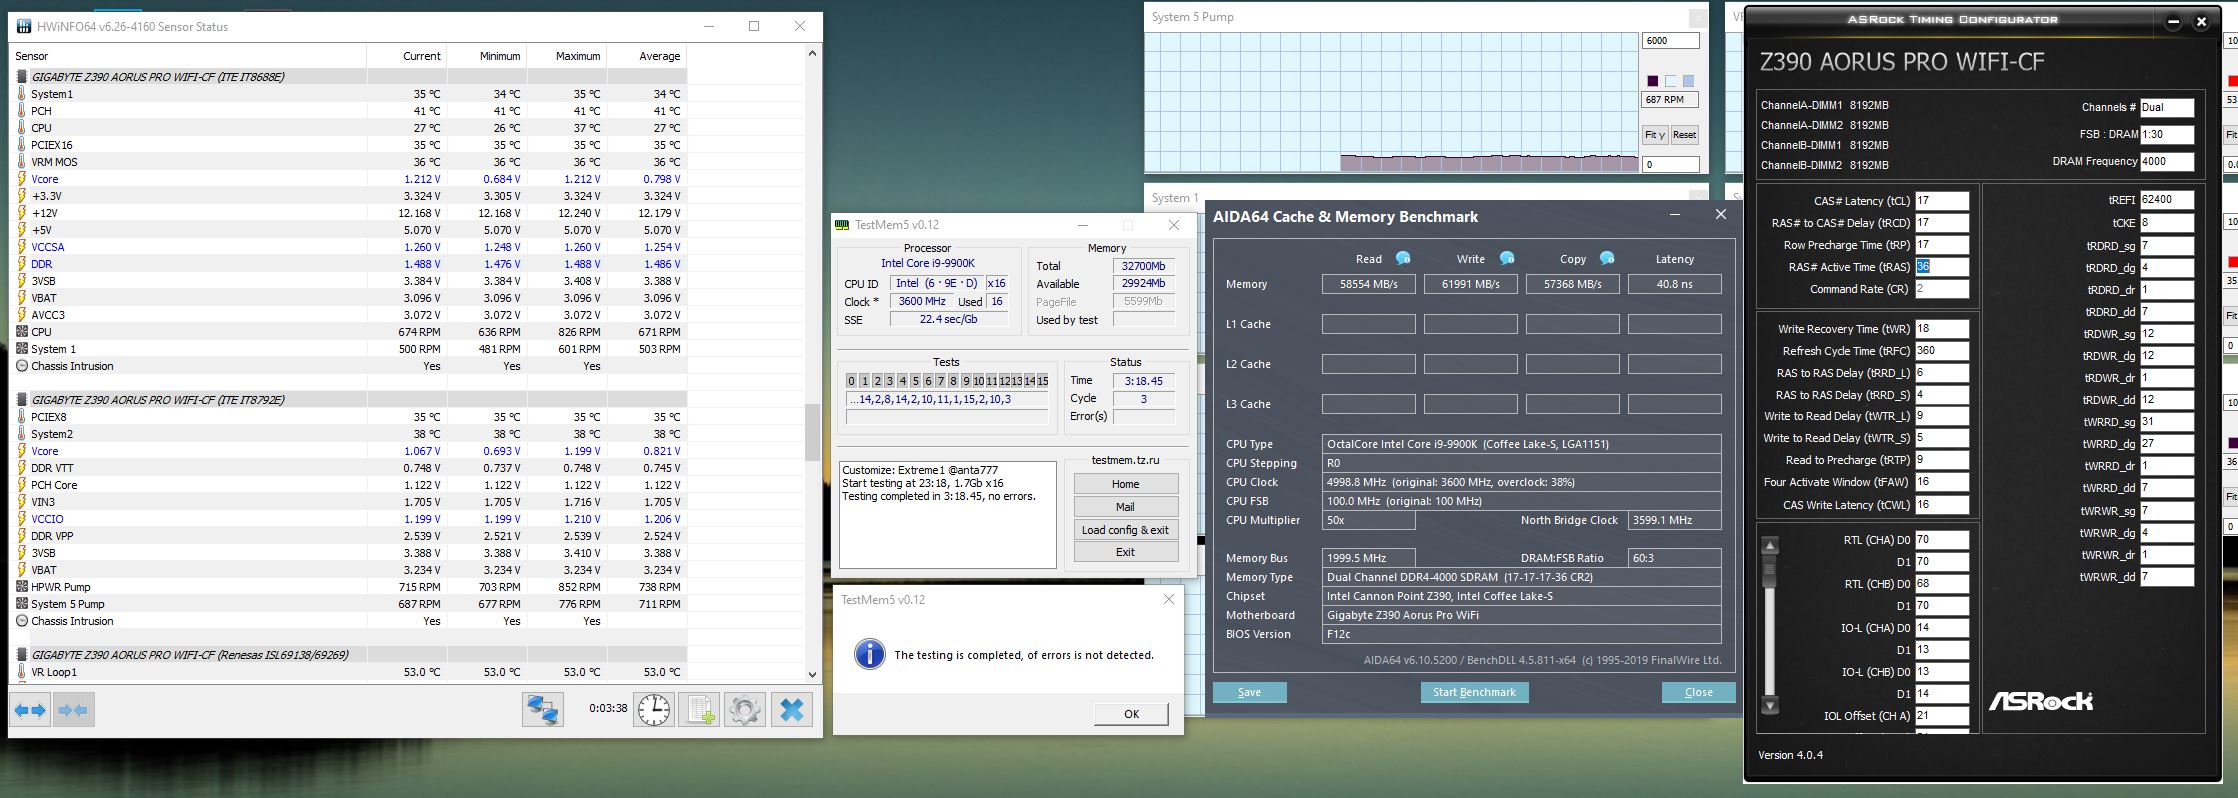Viewport: 2238px width, 798px height.
Task: Click the 6000 maximum field in System 5 Pump graph
Action: [1670, 41]
